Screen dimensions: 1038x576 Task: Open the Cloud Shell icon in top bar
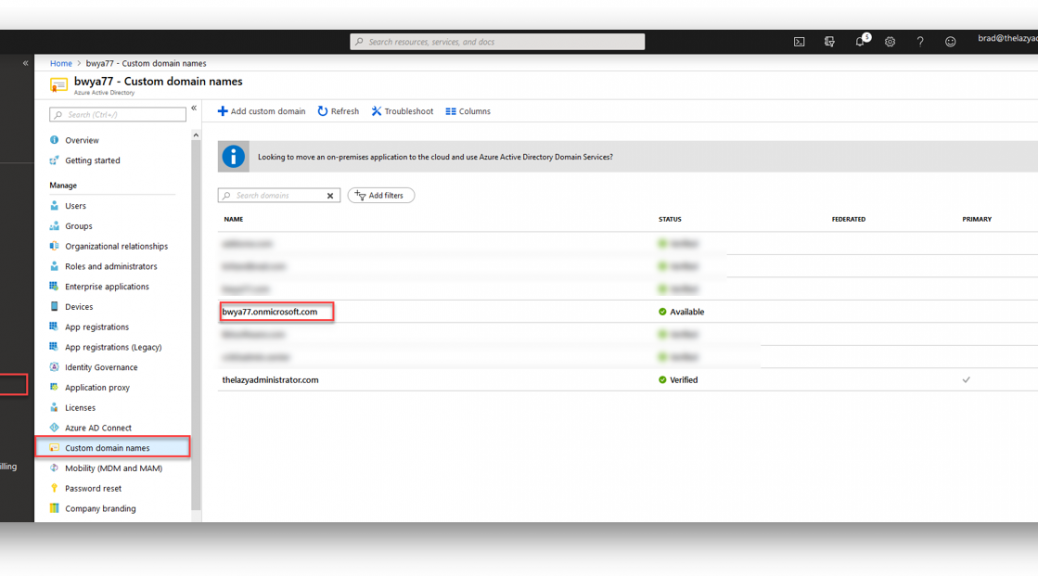[799, 42]
